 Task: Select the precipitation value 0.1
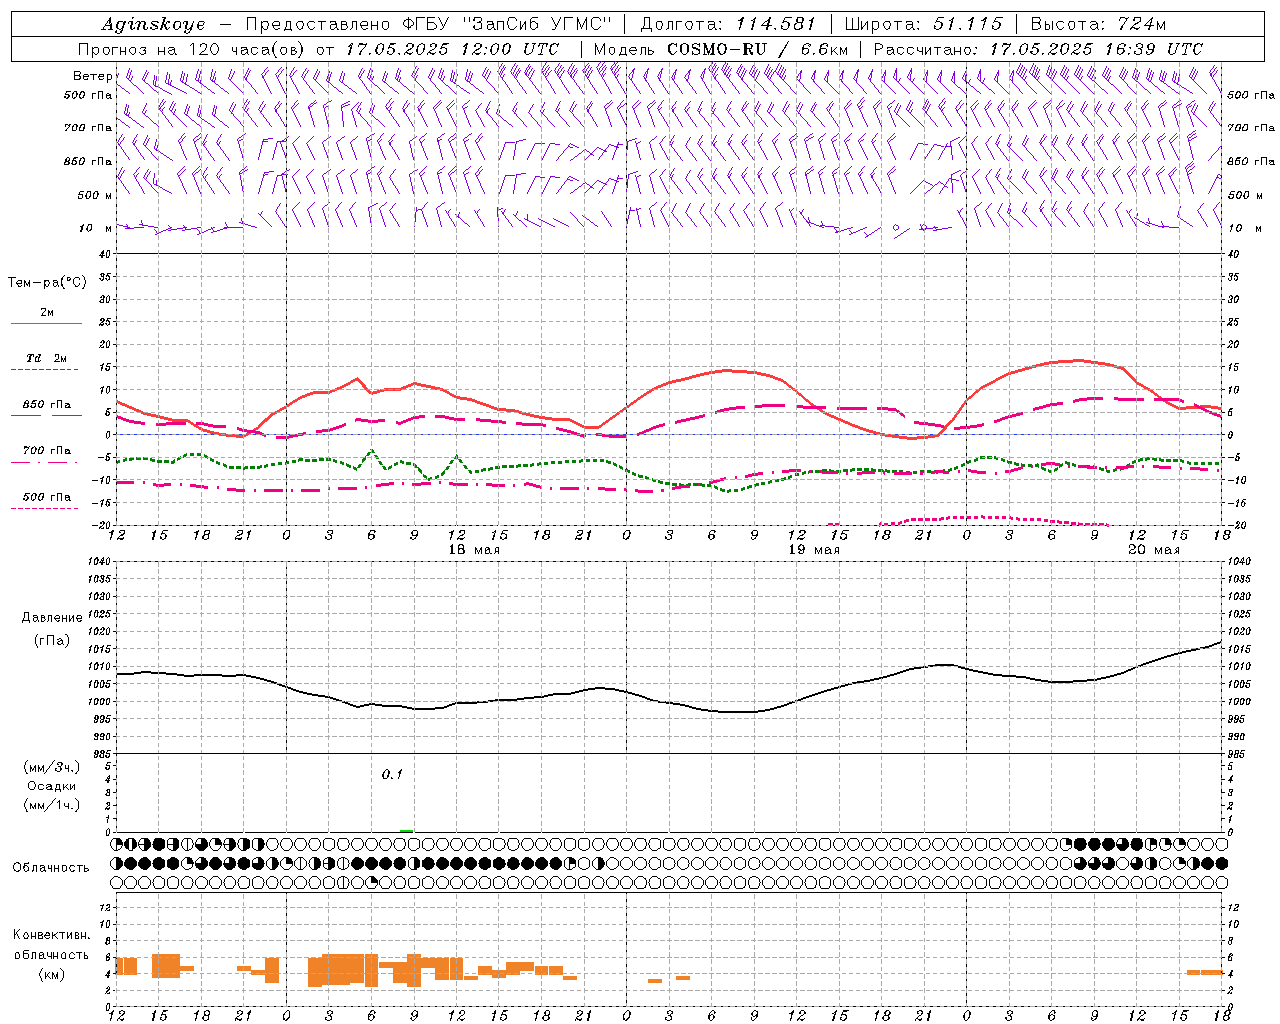coord(392,774)
